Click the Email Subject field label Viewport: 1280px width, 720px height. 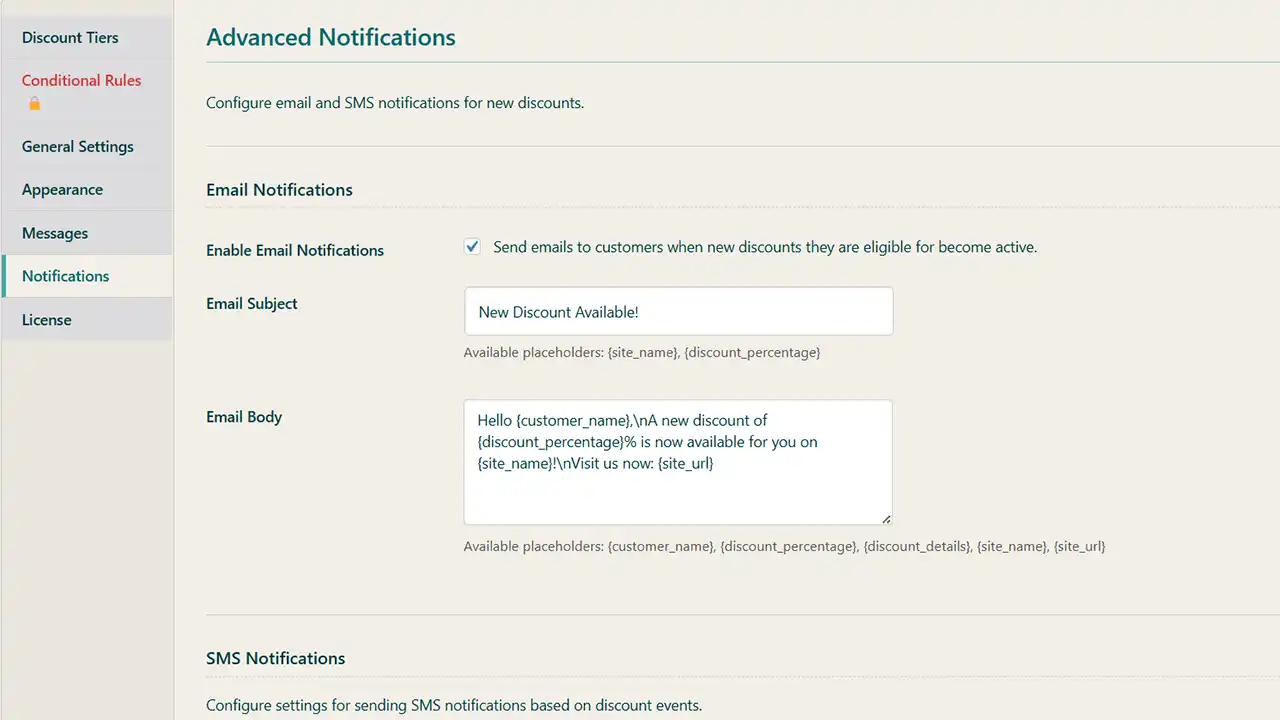252,304
